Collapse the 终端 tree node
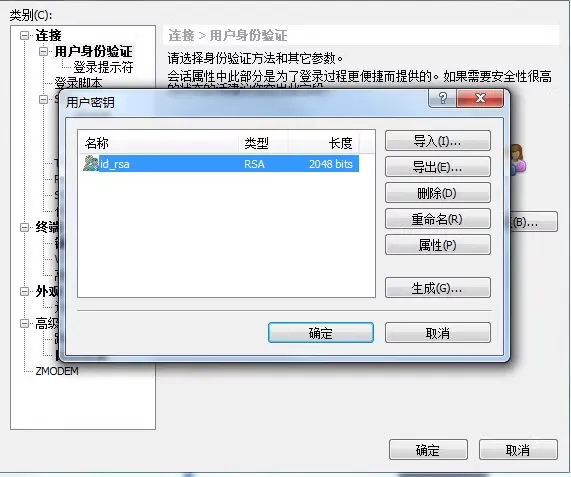This screenshot has width=571, height=477. 24,228
